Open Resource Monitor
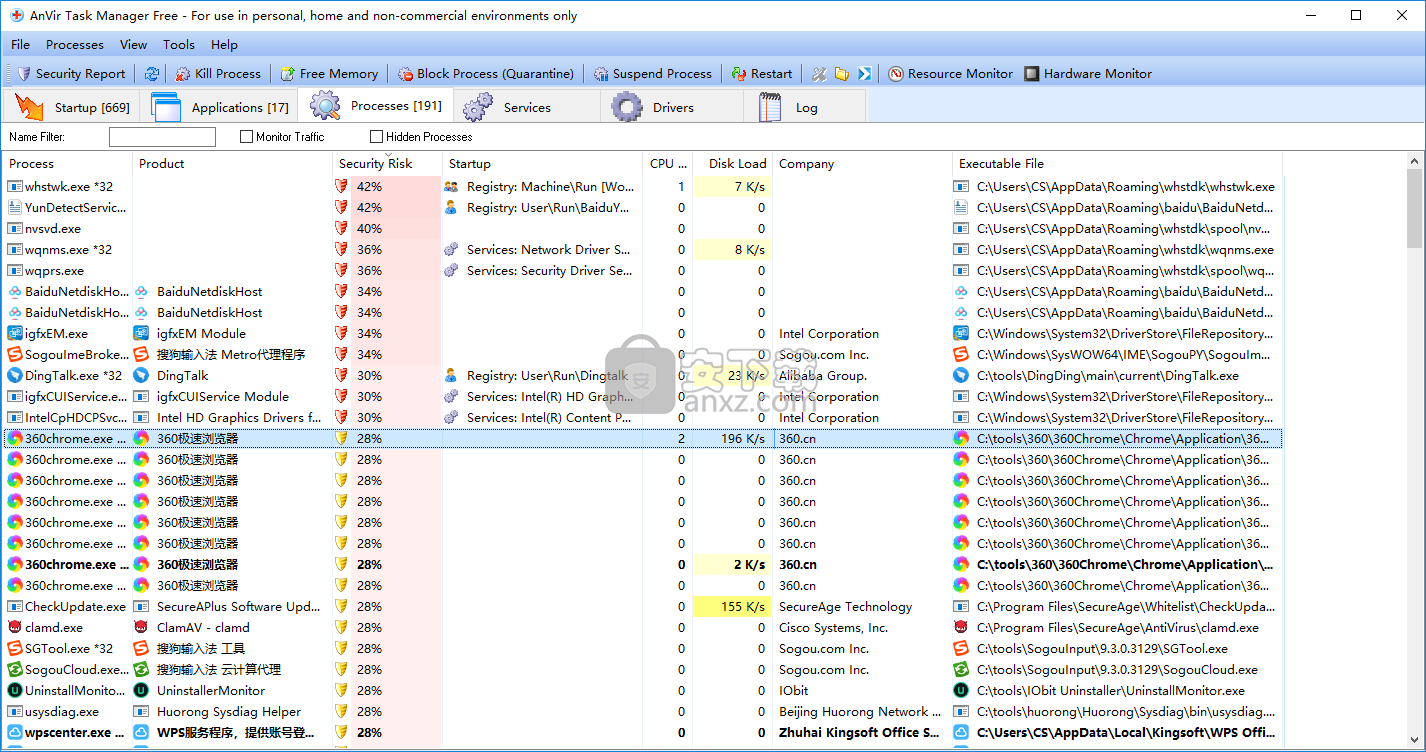The width and height of the screenshot is (1426, 752). pyautogui.click(x=951, y=73)
